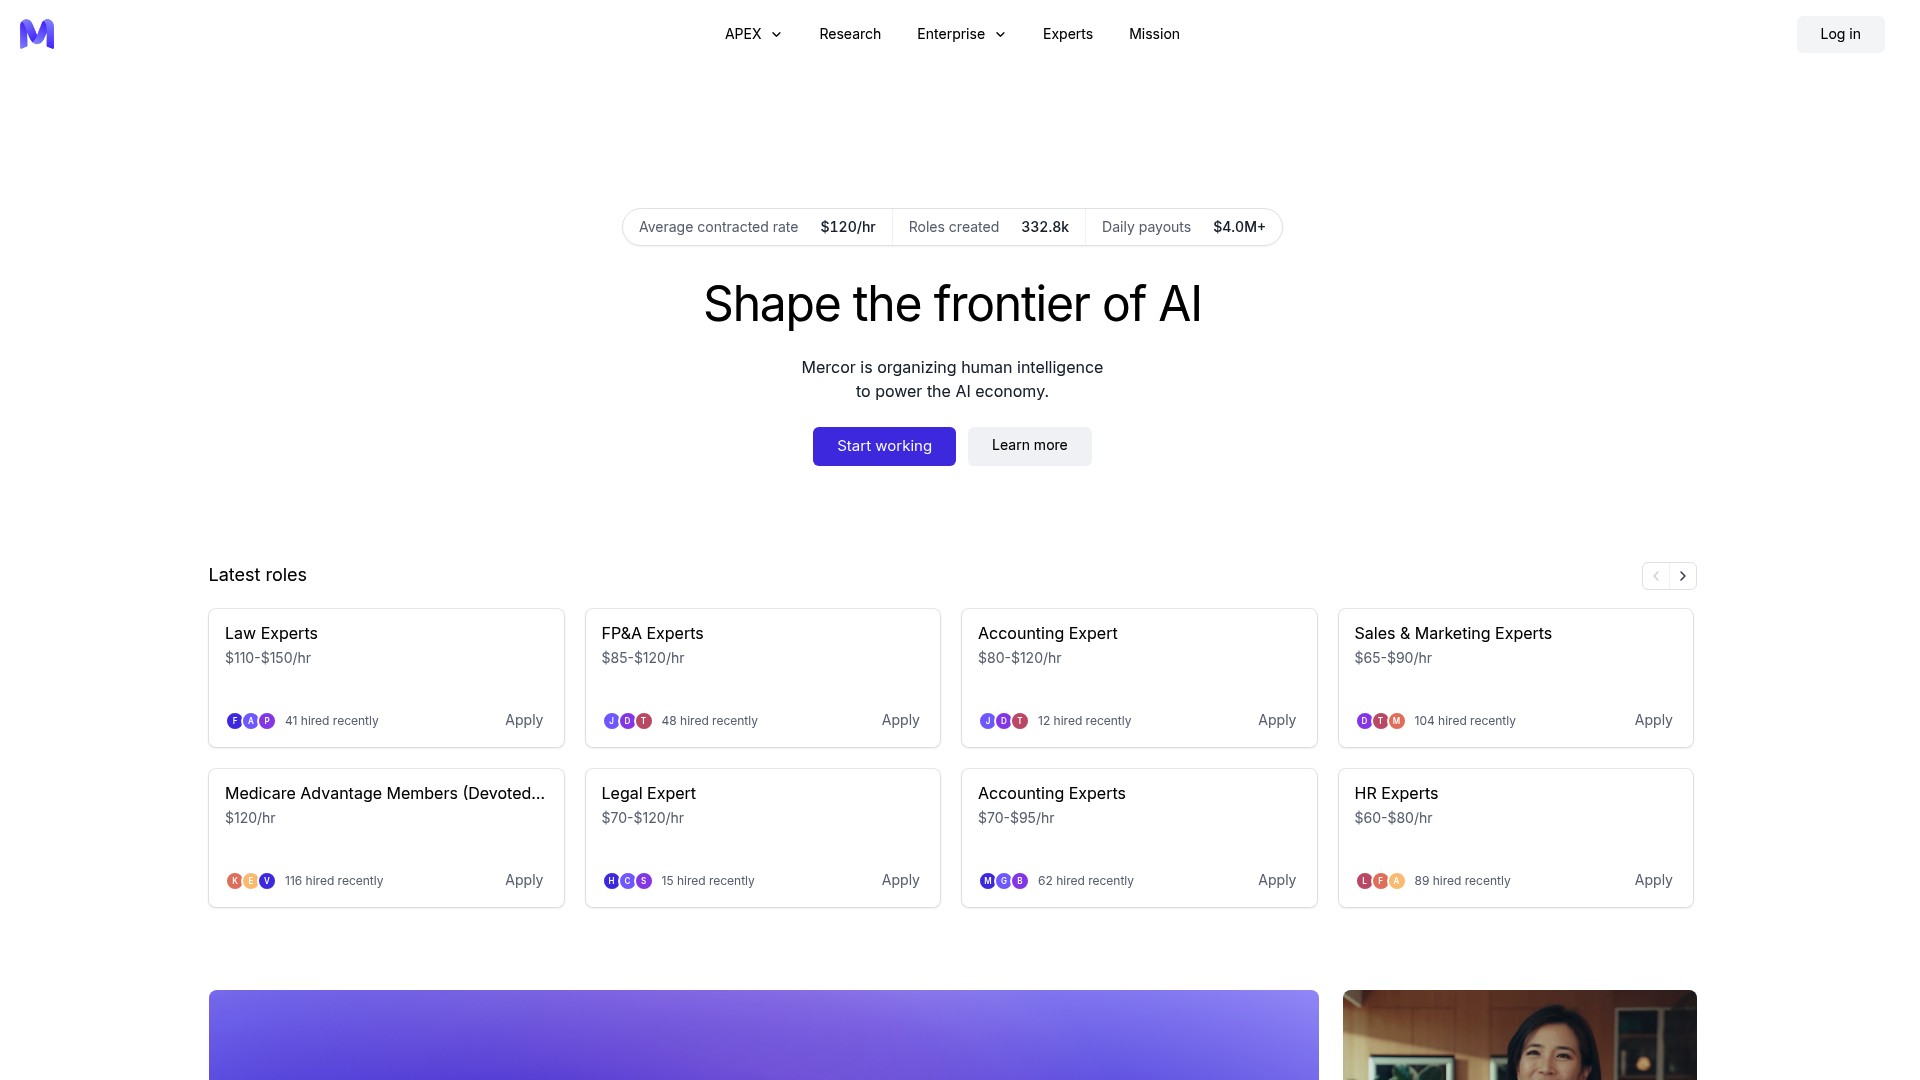Apply to the FP&A Experts role
This screenshot has width=1920, height=1080.
point(900,720)
